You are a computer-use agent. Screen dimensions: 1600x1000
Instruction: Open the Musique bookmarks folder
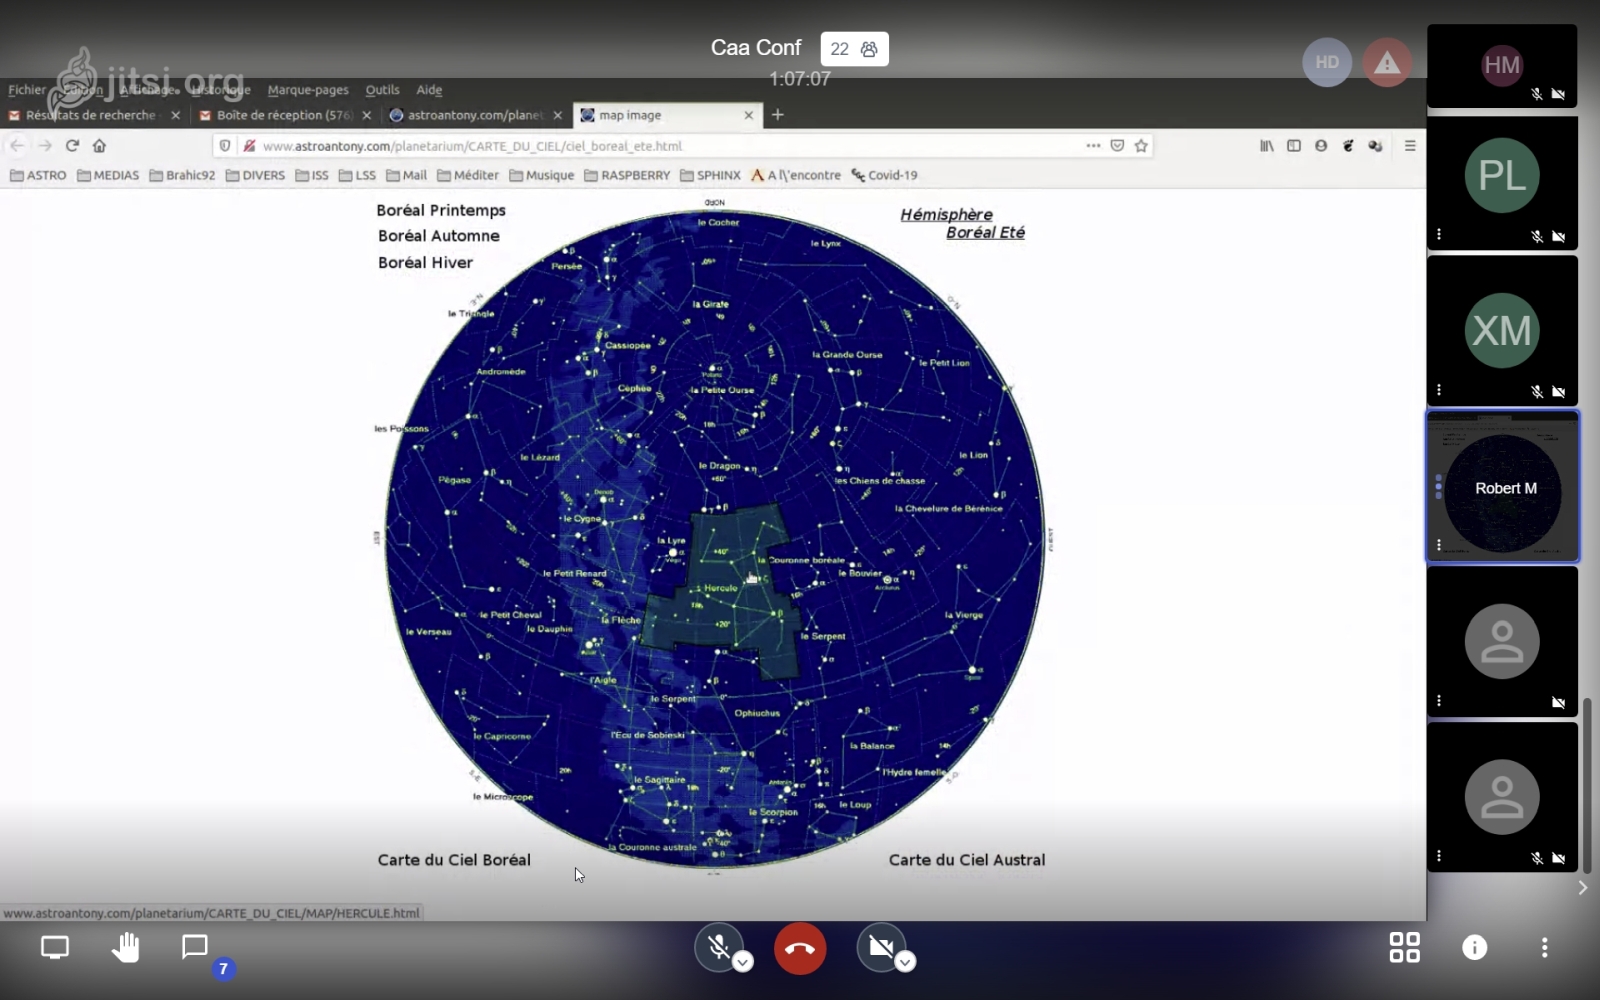(x=541, y=175)
